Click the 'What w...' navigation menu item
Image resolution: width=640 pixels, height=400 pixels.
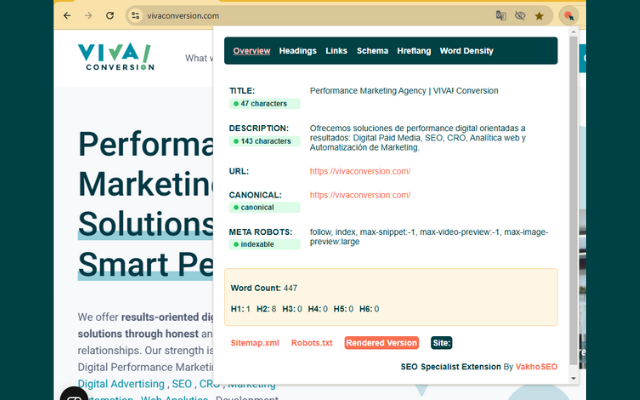pos(199,58)
